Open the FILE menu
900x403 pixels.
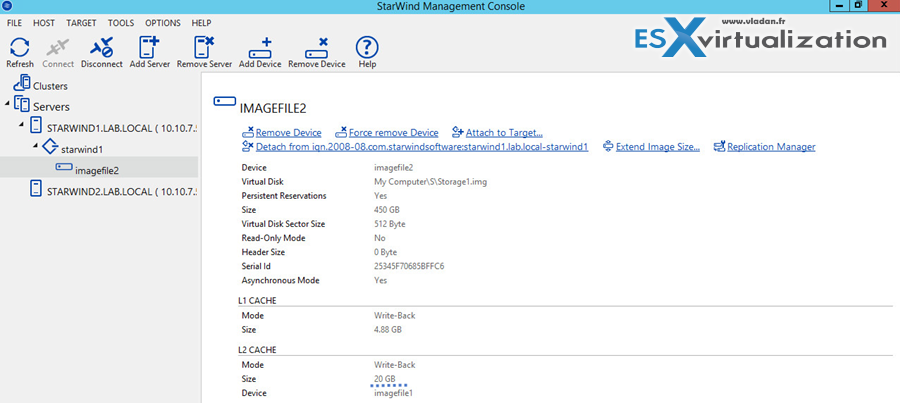click(14, 23)
